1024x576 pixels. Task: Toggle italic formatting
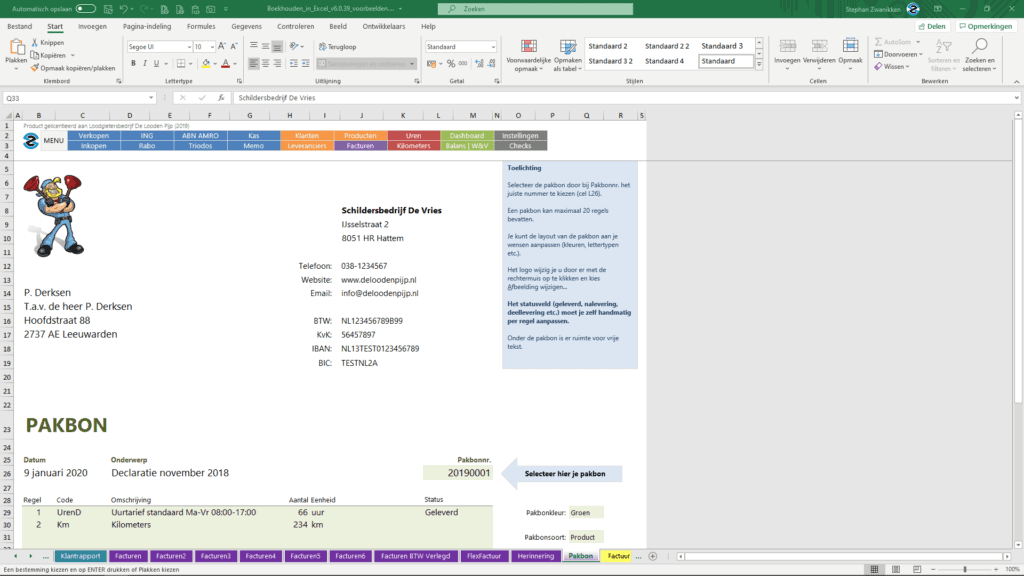pyautogui.click(x=145, y=63)
